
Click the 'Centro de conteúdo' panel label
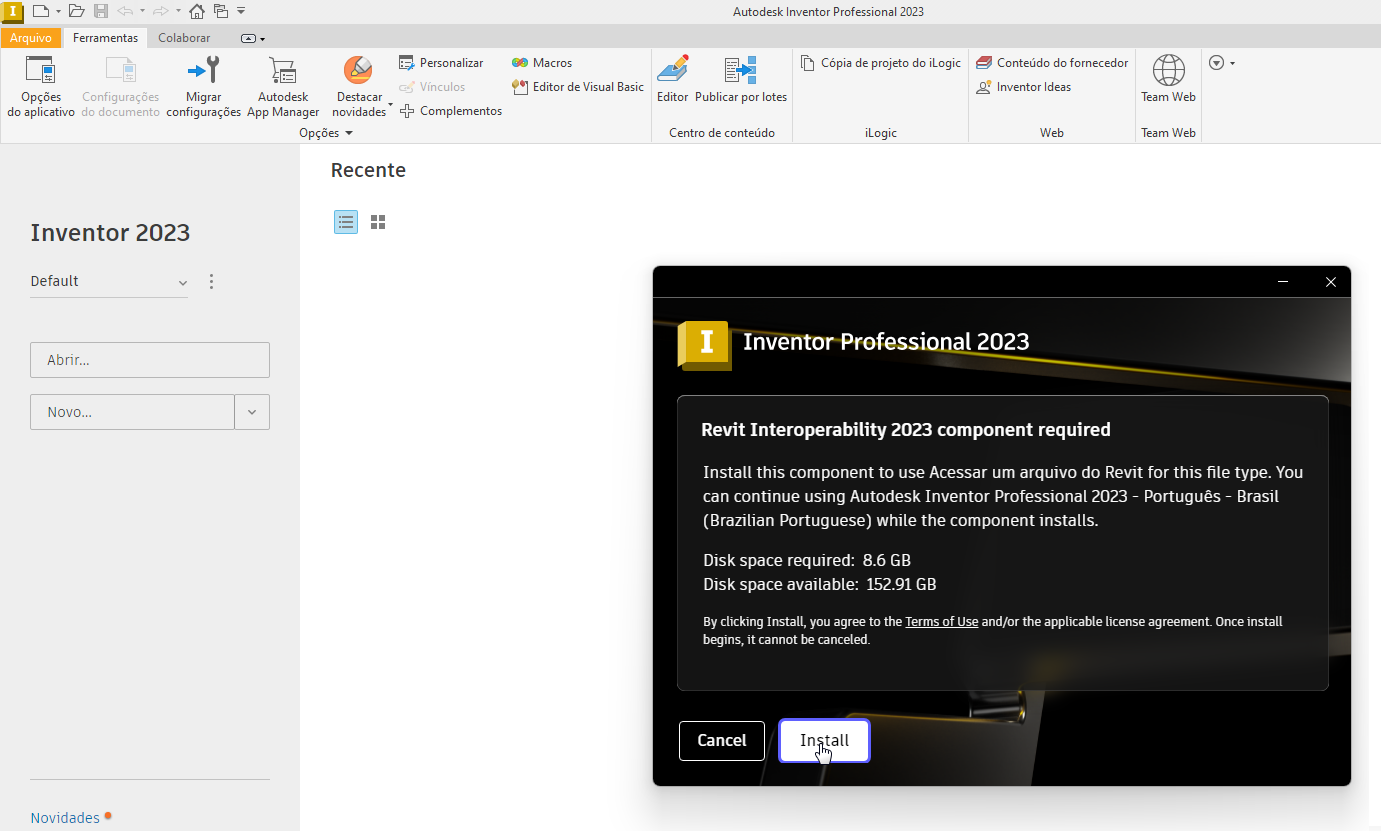[722, 133]
